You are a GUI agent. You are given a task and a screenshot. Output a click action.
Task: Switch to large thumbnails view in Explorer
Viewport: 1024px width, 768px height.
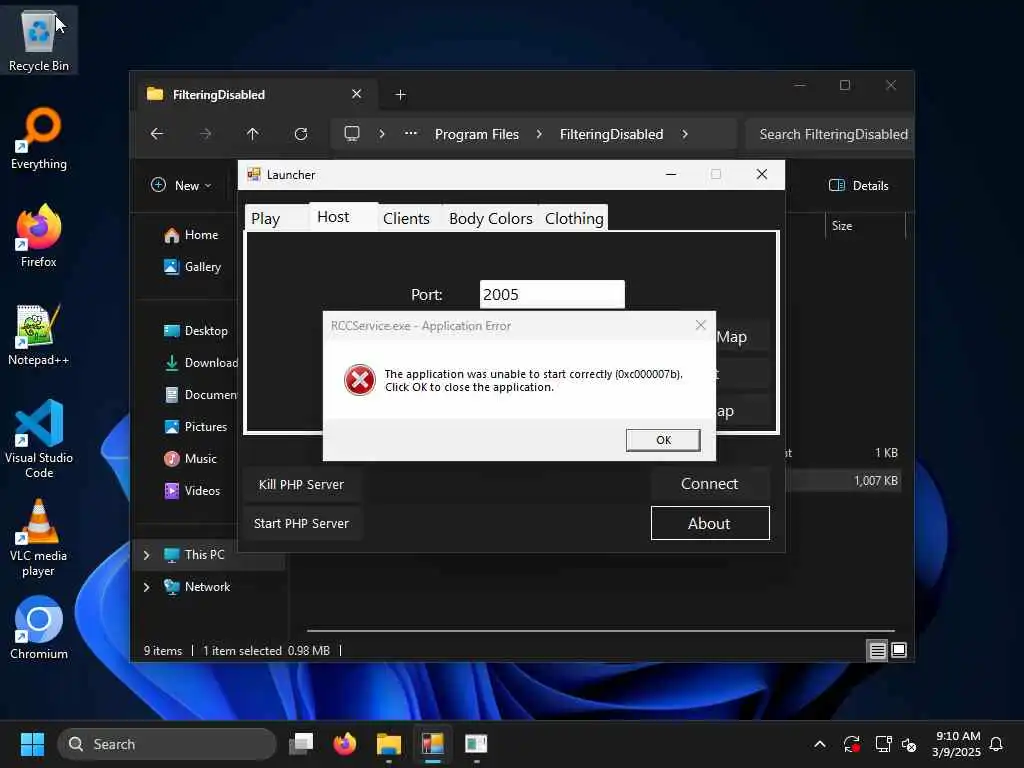tap(899, 650)
